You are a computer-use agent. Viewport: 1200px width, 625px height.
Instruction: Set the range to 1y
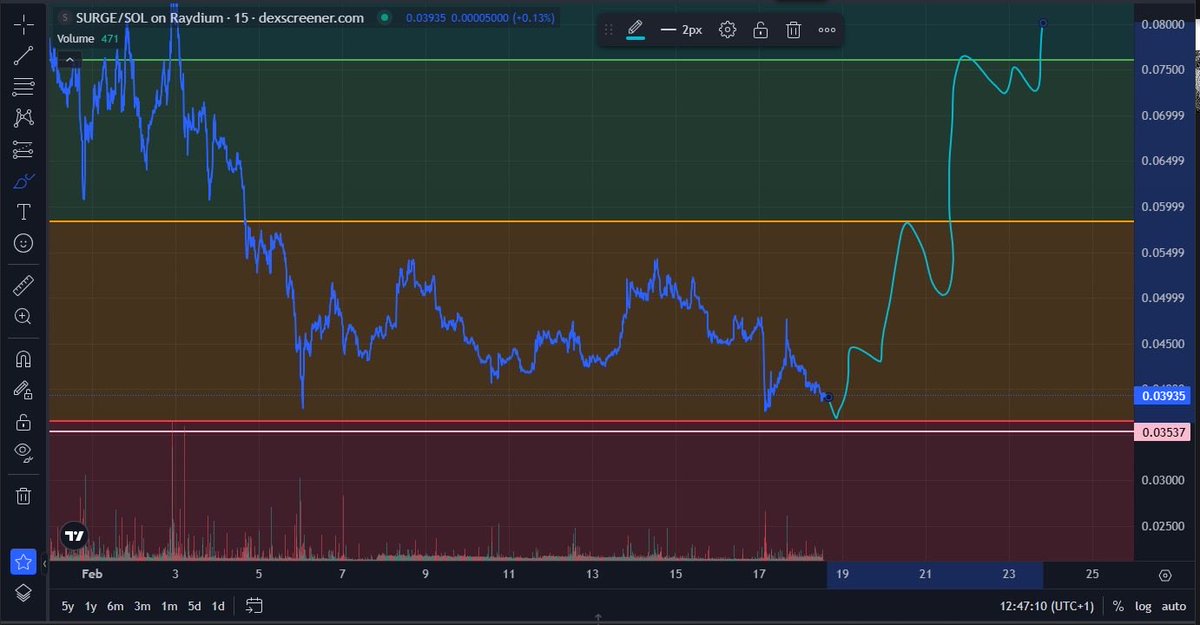[x=91, y=606]
